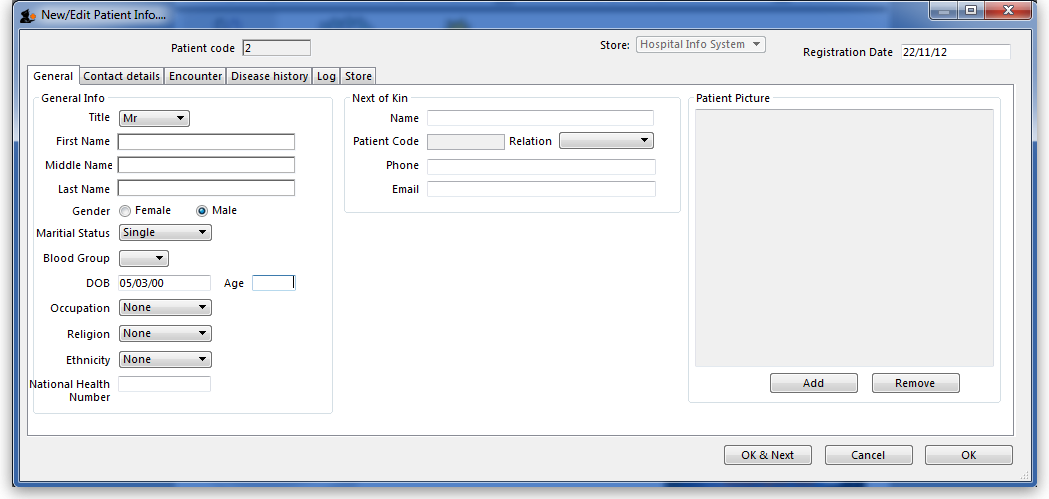1049x499 pixels.
Task: Click the Next of Kin Phone field
Action: tap(541, 166)
